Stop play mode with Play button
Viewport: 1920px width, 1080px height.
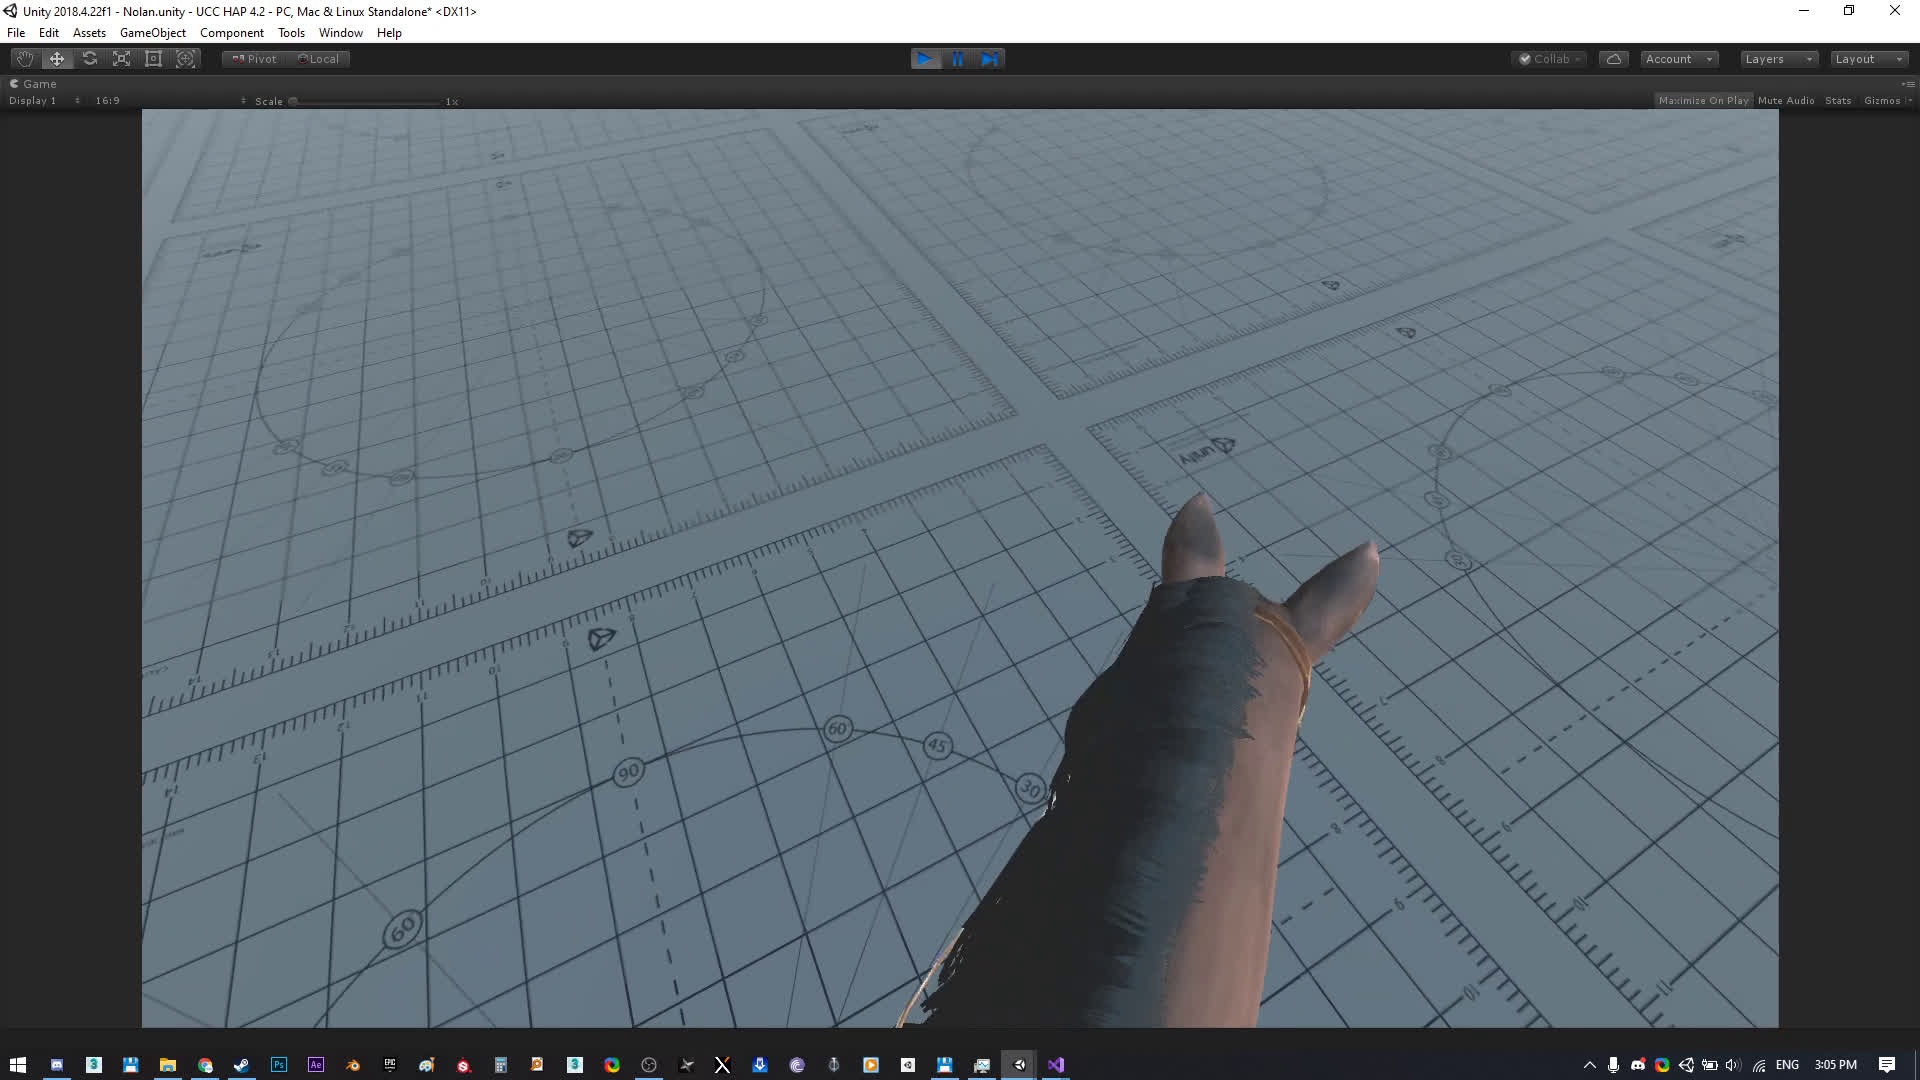coord(926,59)
